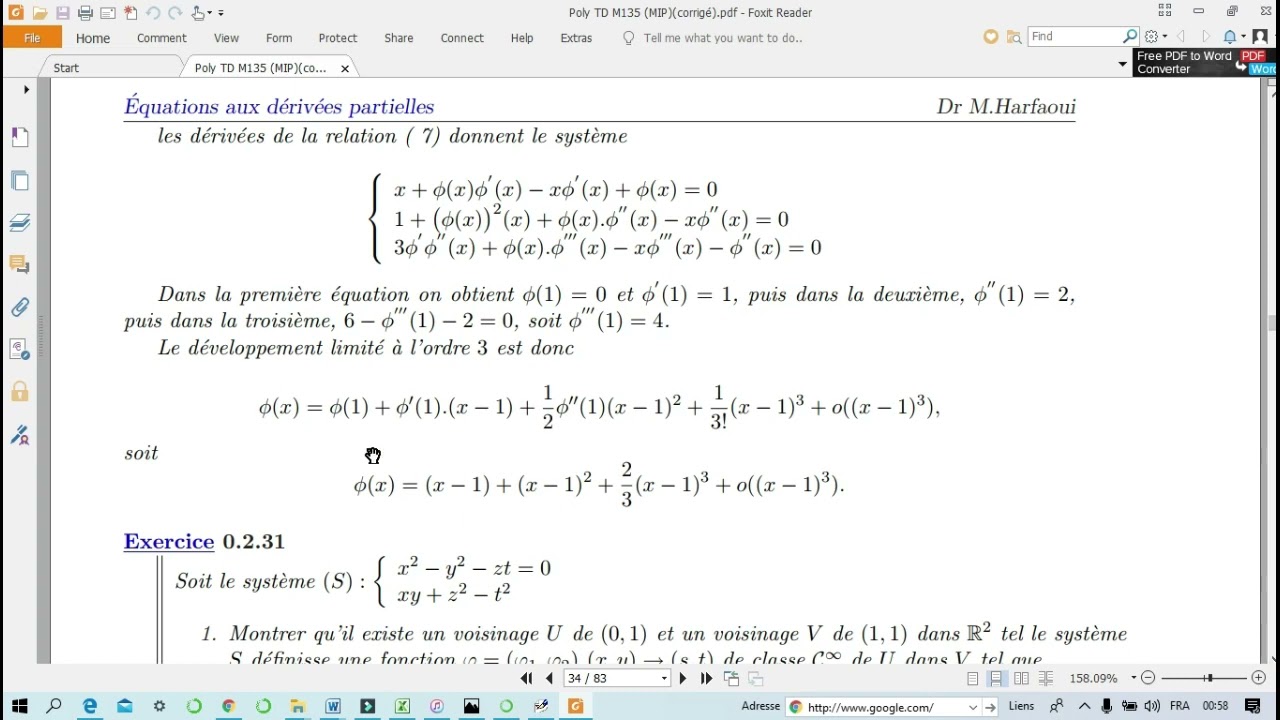Expand the gear settings dropdown arrow
The width and height of the screenshot is (1280, 720).
coord(1165,37)
